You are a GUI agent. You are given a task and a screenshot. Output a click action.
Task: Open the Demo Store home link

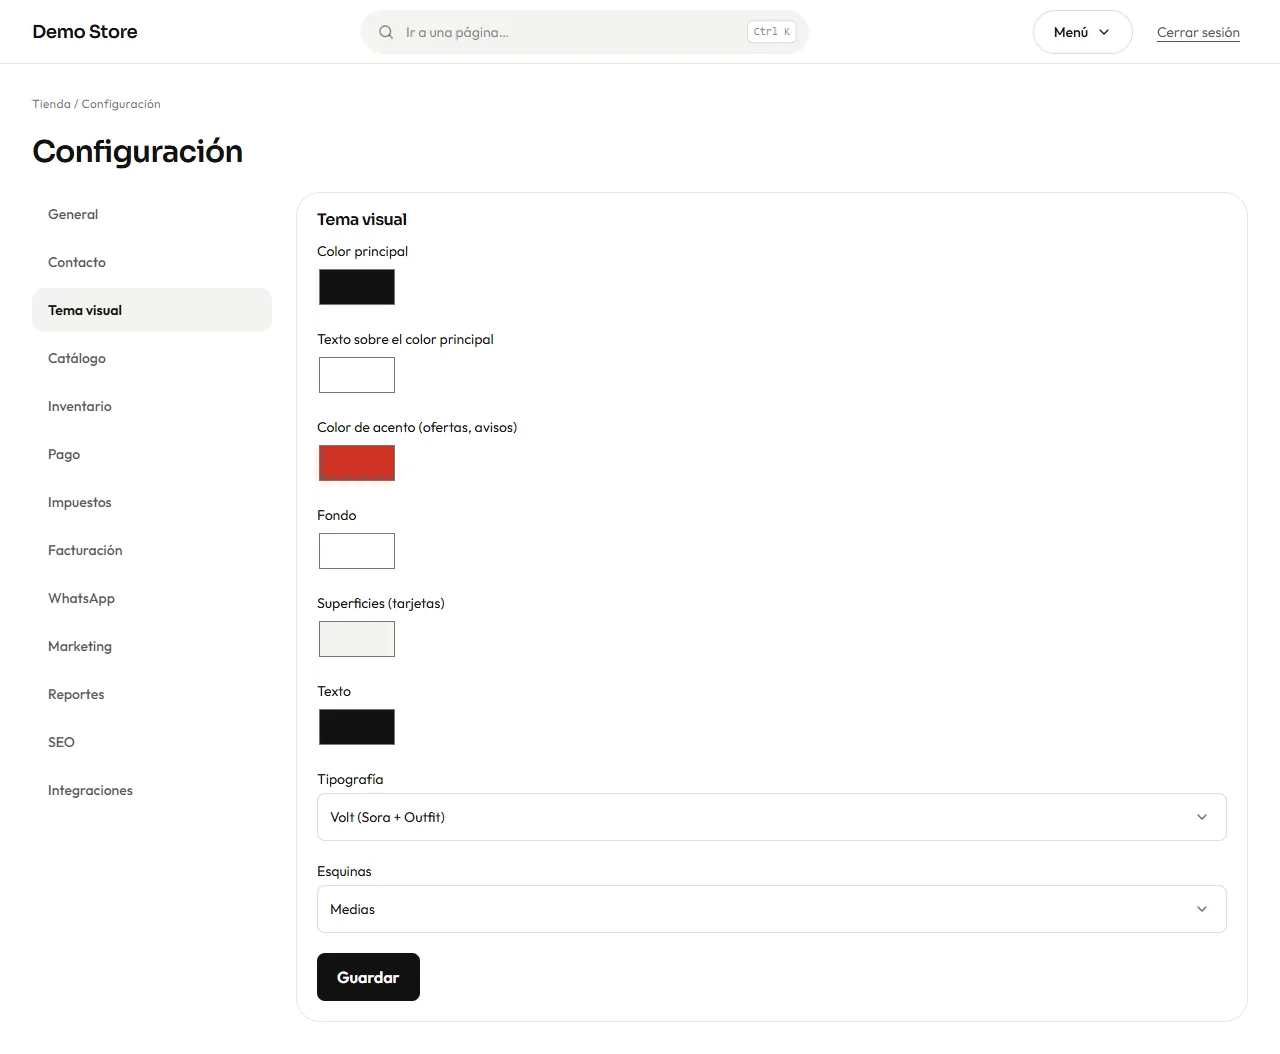coord(85,32)
